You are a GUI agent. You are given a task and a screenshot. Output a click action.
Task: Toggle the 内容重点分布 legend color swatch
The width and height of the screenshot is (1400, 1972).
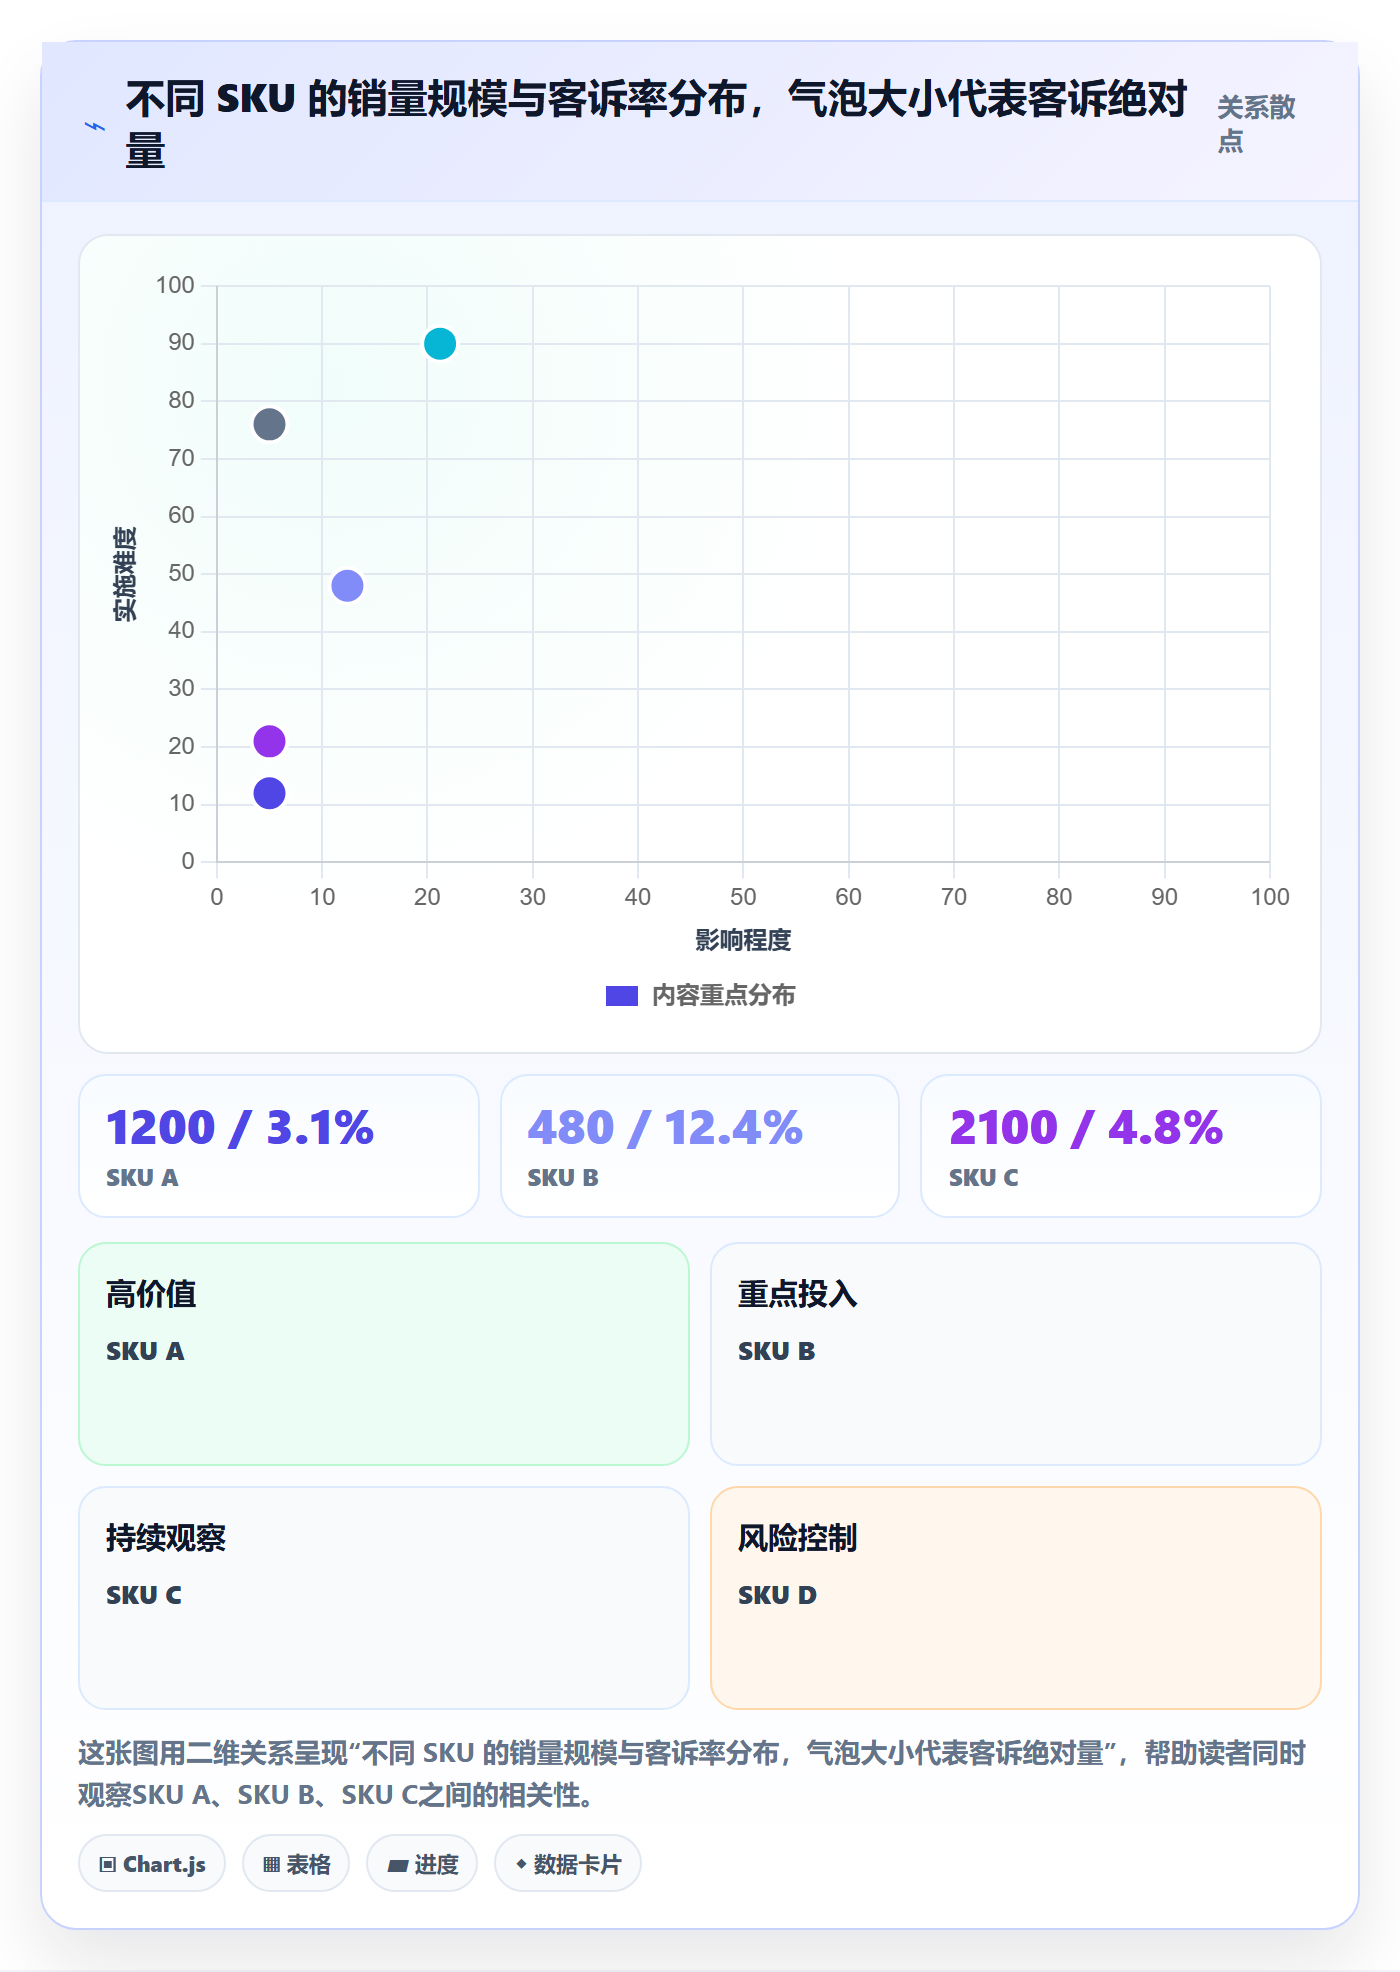coord(622,996)
